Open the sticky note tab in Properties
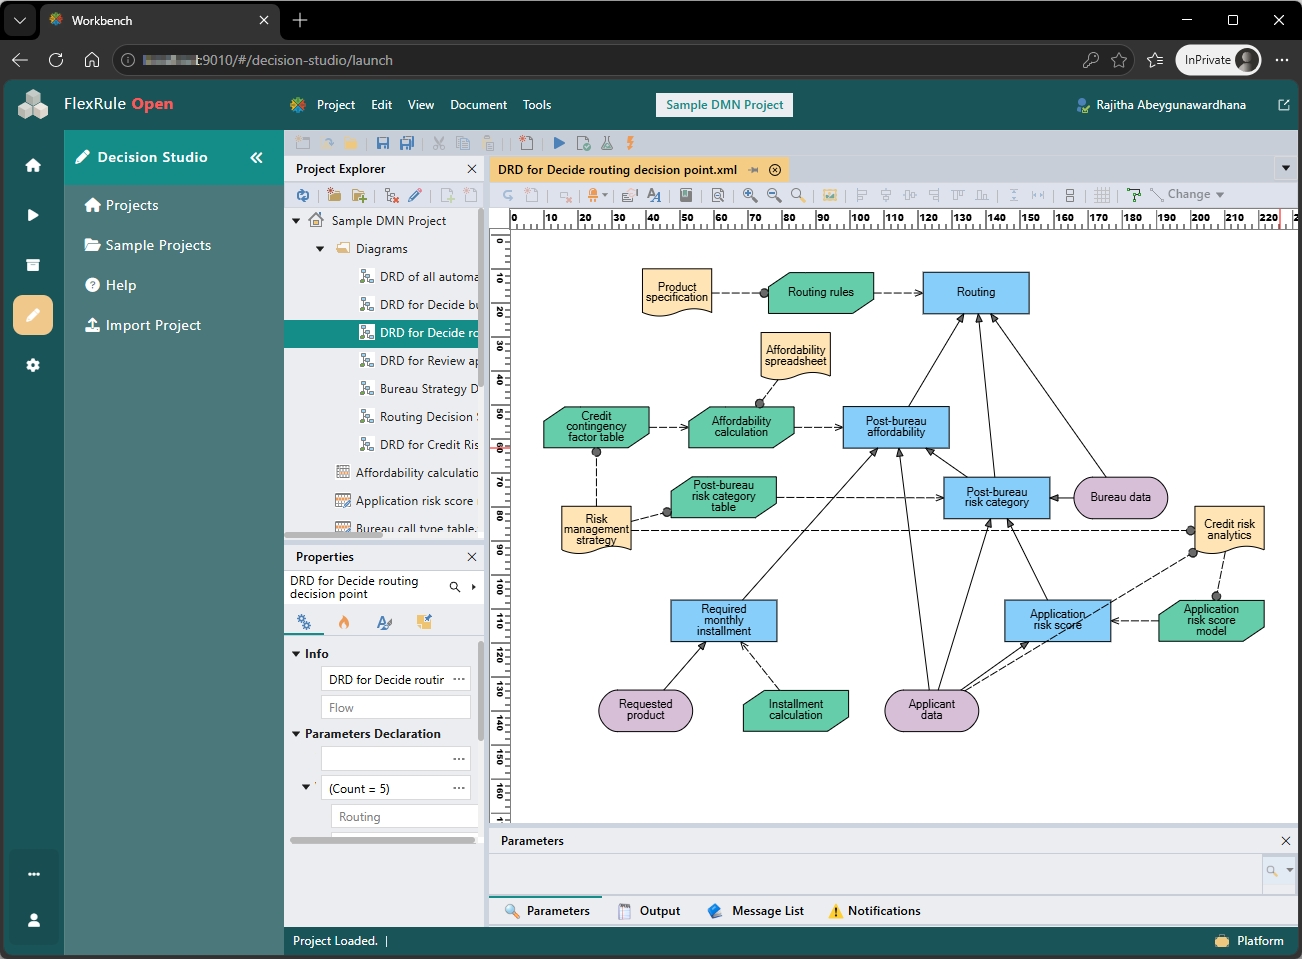 [x=424, y=622]
